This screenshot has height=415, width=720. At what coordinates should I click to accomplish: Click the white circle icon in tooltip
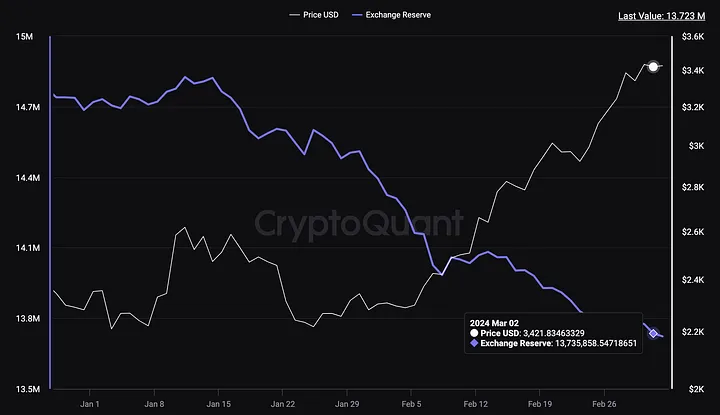point(473,331)
